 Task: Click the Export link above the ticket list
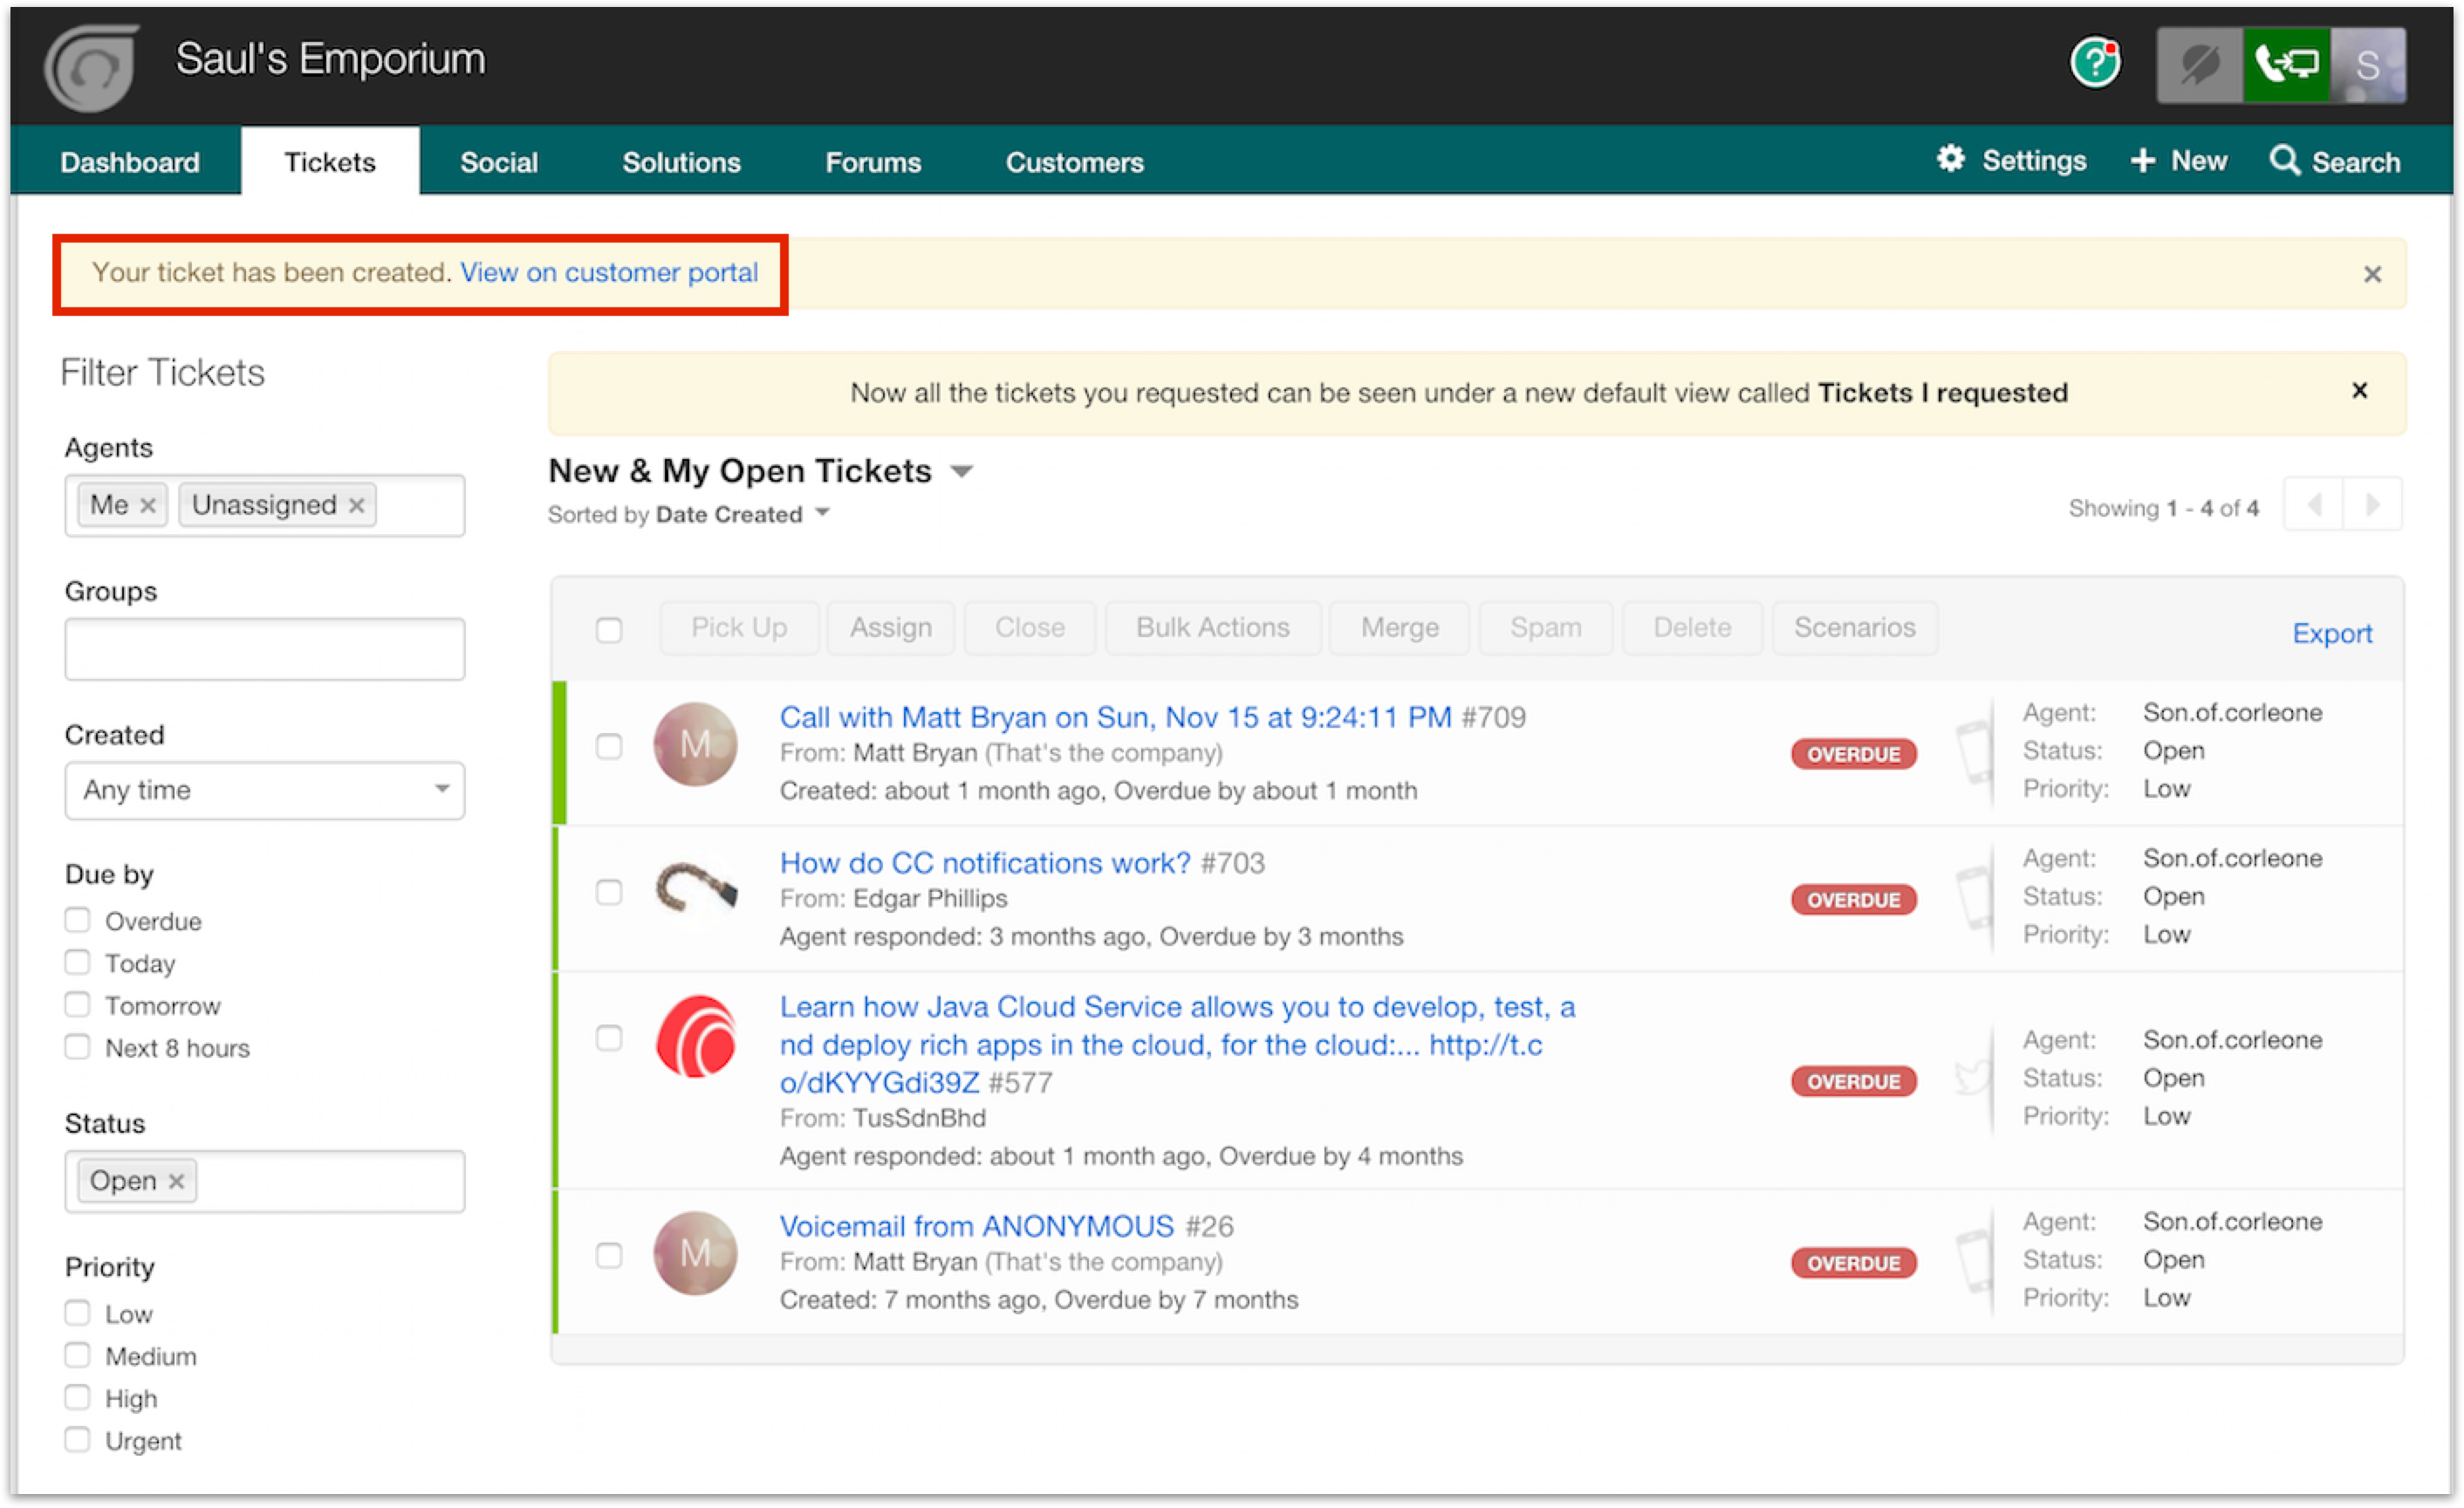[x=2332, y=633]
